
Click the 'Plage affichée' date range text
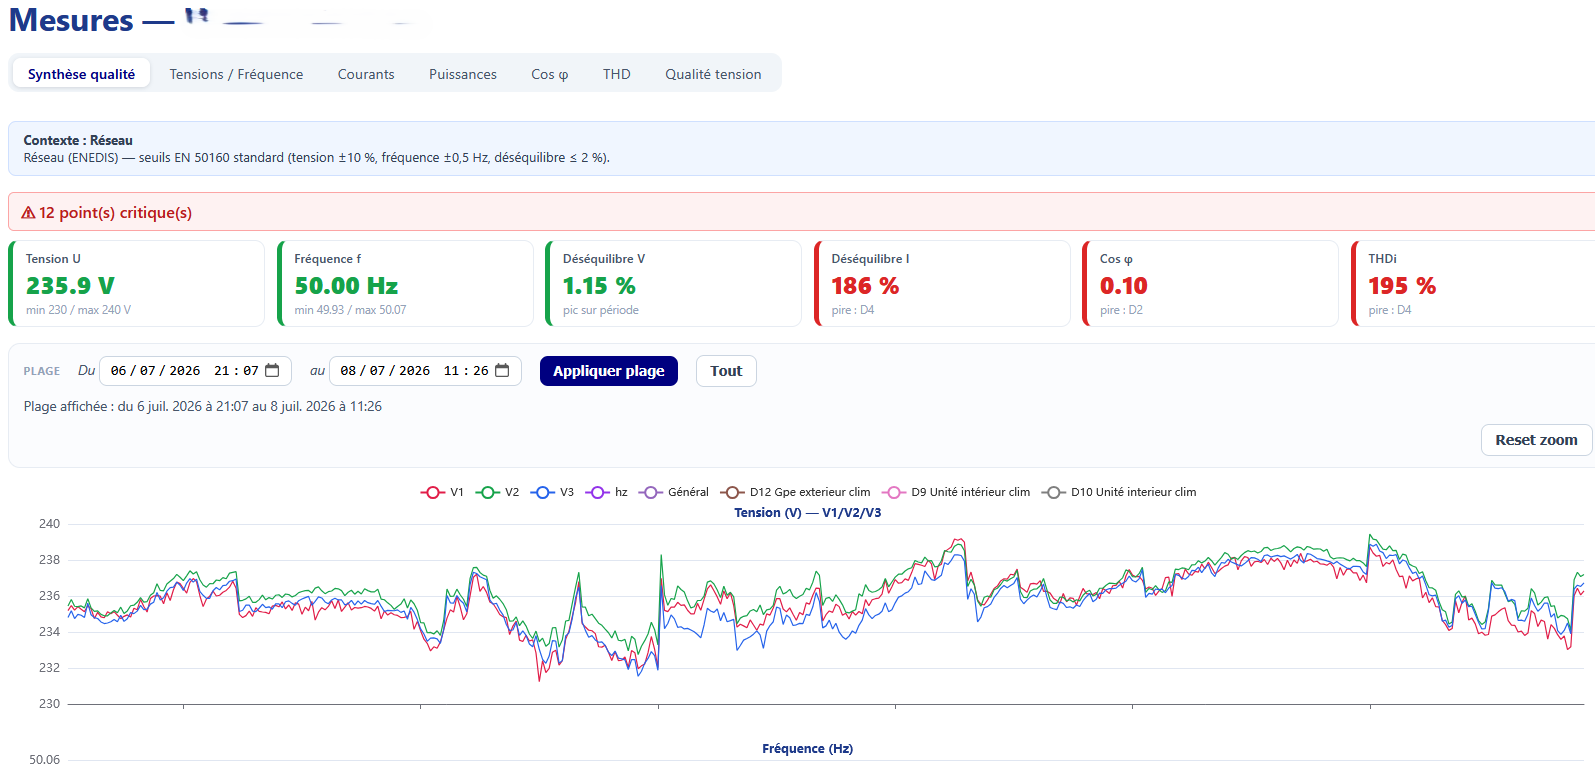(x=203, y=406)
